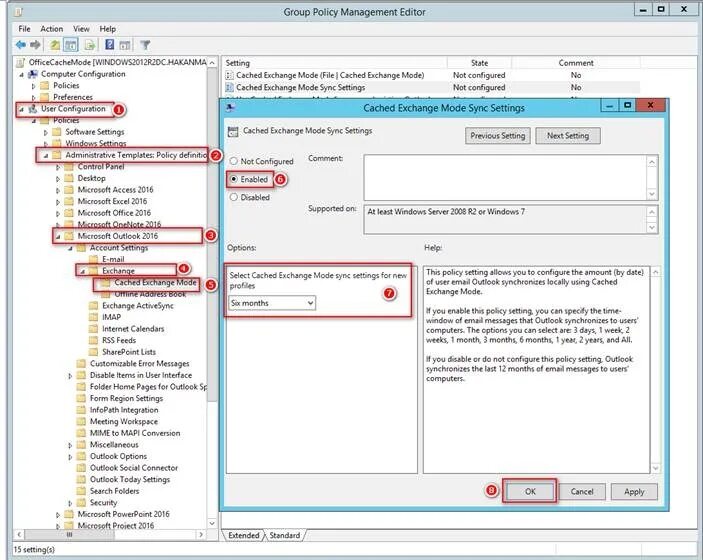
Task: Open the Help menu
Action: 108,29
